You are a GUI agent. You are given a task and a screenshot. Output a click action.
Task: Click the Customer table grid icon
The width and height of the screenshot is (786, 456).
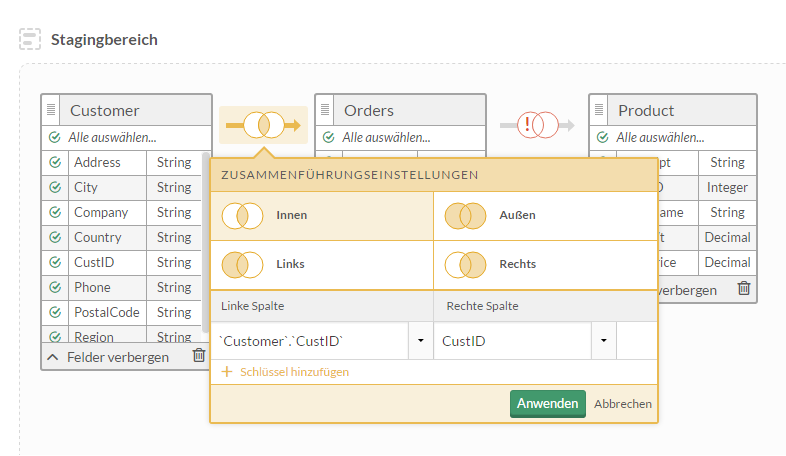pos(53,110)
